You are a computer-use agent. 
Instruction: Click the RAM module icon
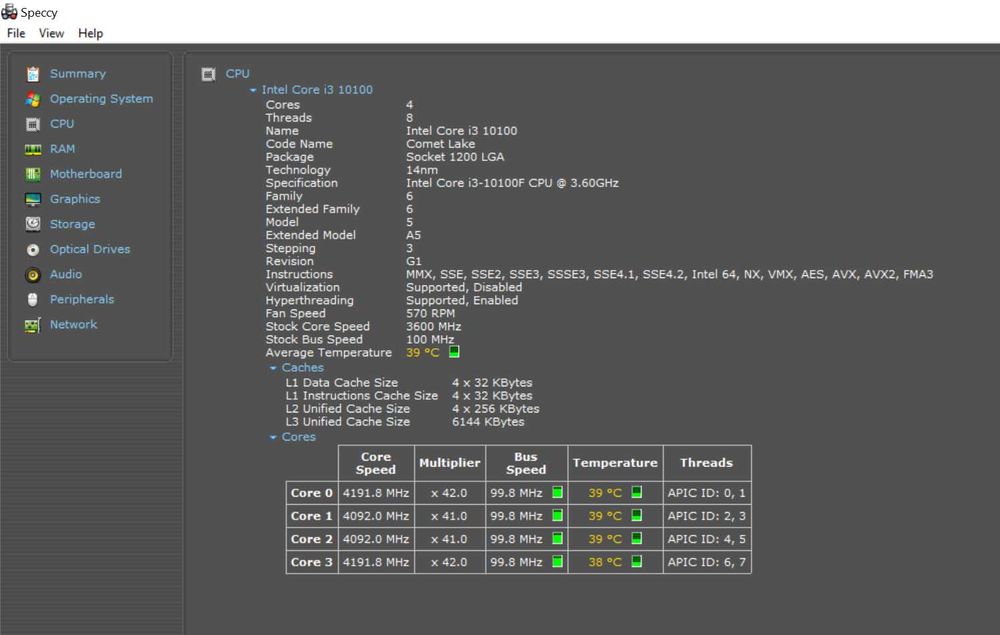pyautogui.click(x=33, y=149)
